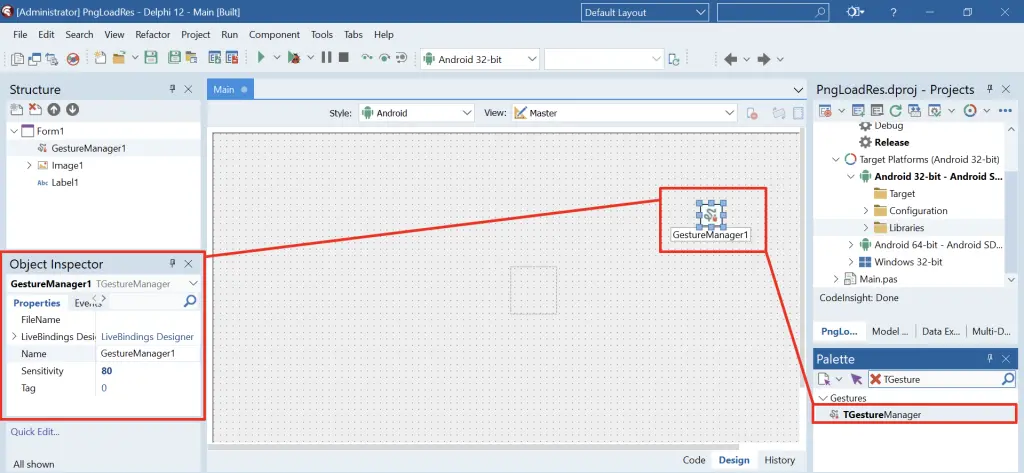Open the Tools menu
The height and width of the screenshot is (473, 1024).
click(322, 35)
